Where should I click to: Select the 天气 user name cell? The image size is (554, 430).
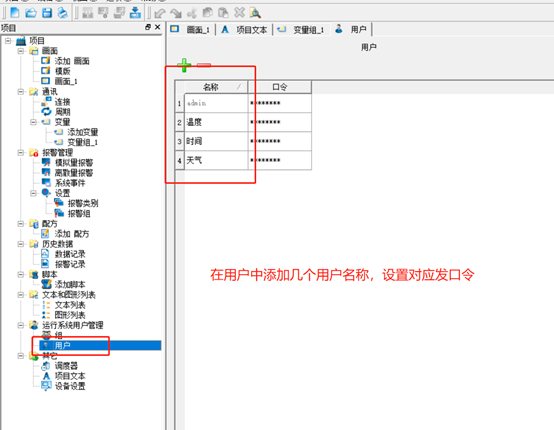point(216,160)
